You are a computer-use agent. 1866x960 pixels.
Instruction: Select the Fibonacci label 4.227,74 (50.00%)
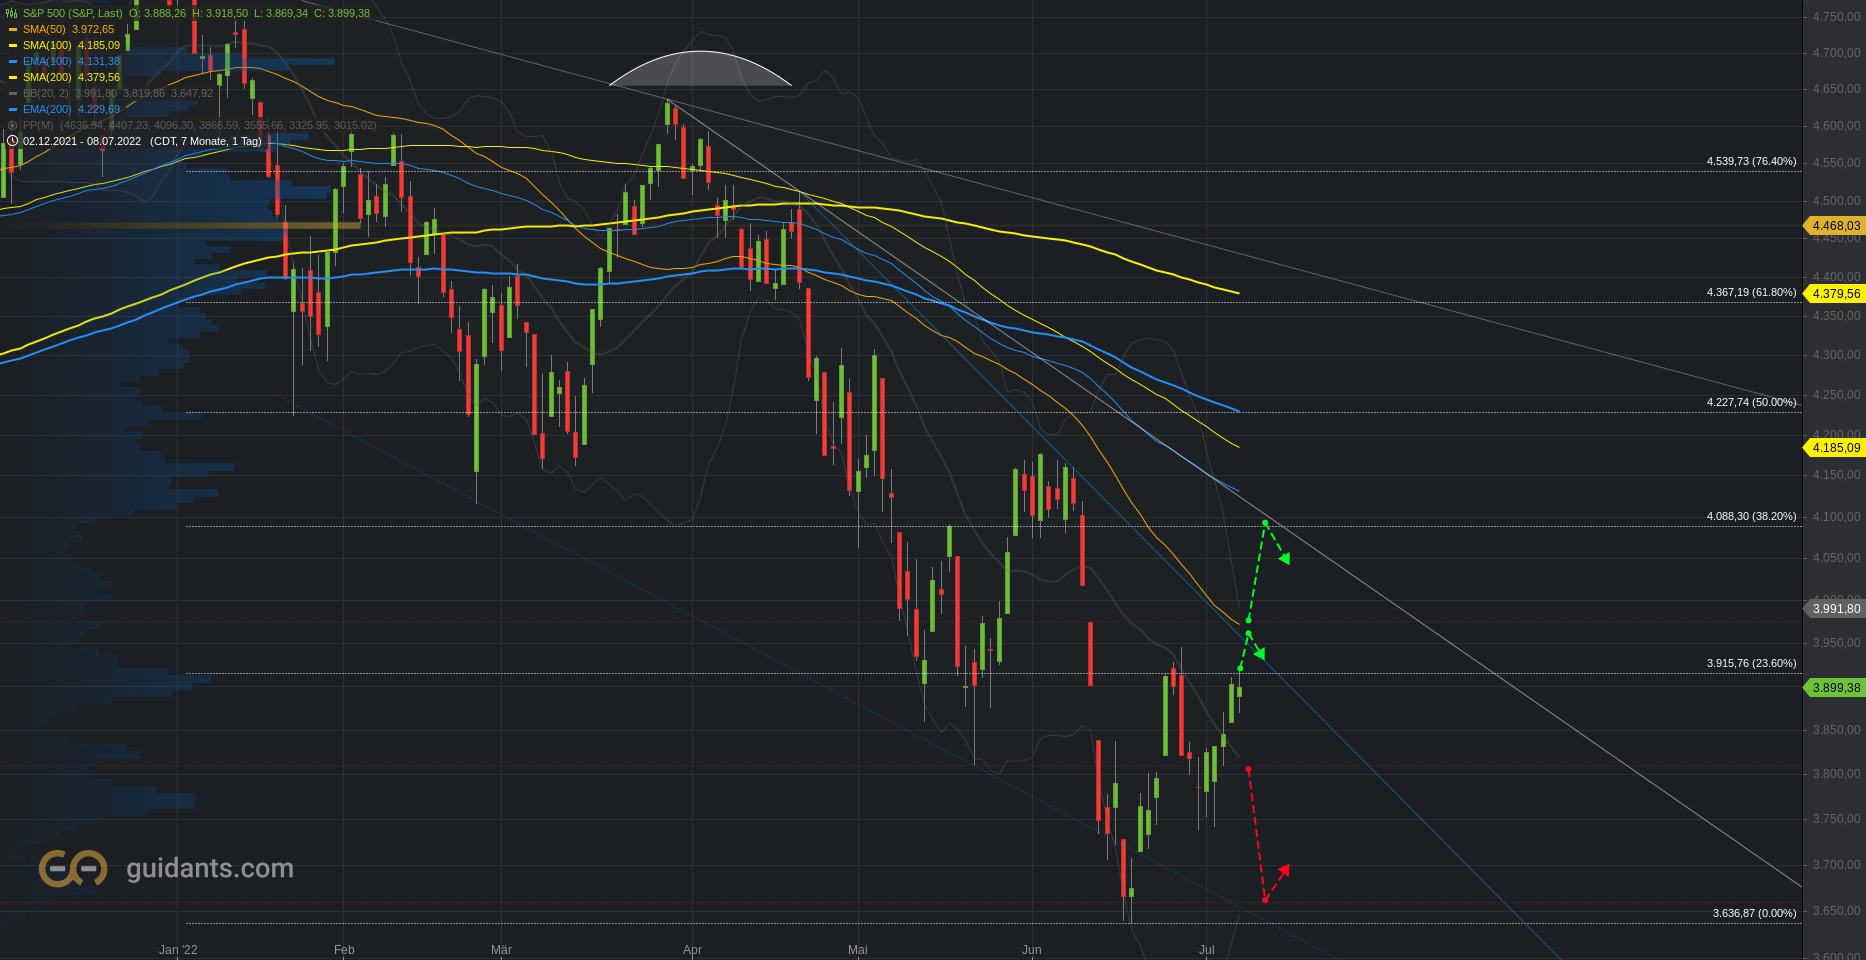tap(1751, 402)
